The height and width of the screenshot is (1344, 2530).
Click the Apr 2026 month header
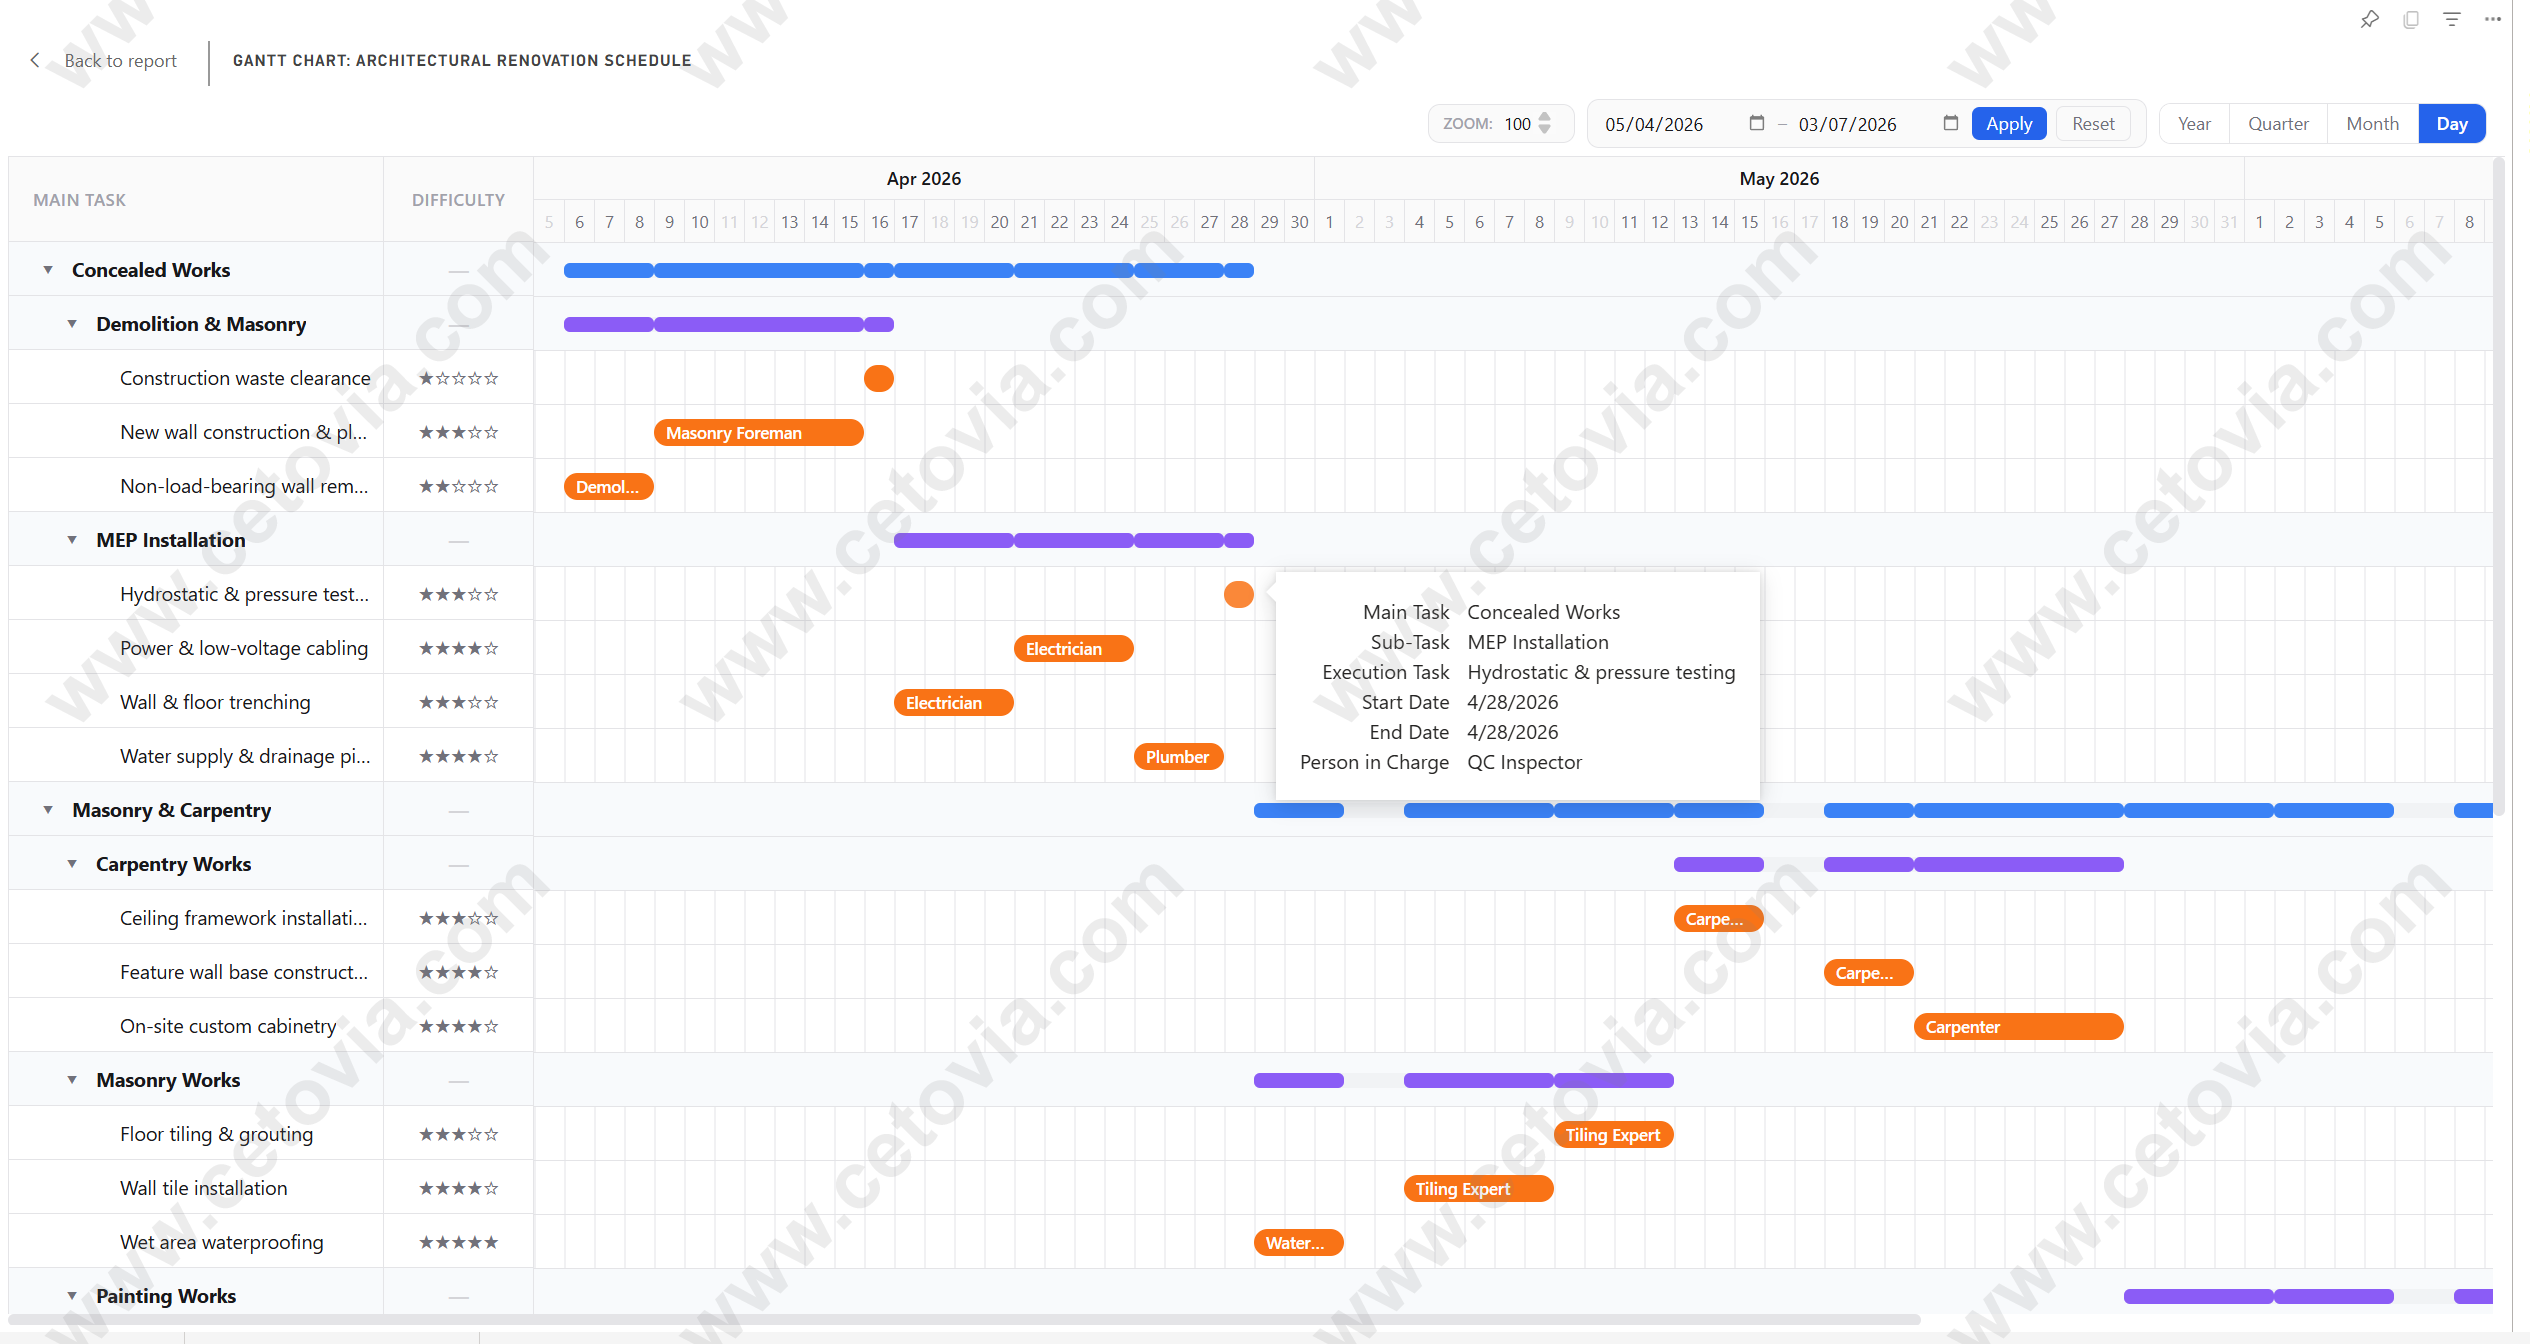coord(923,179)
